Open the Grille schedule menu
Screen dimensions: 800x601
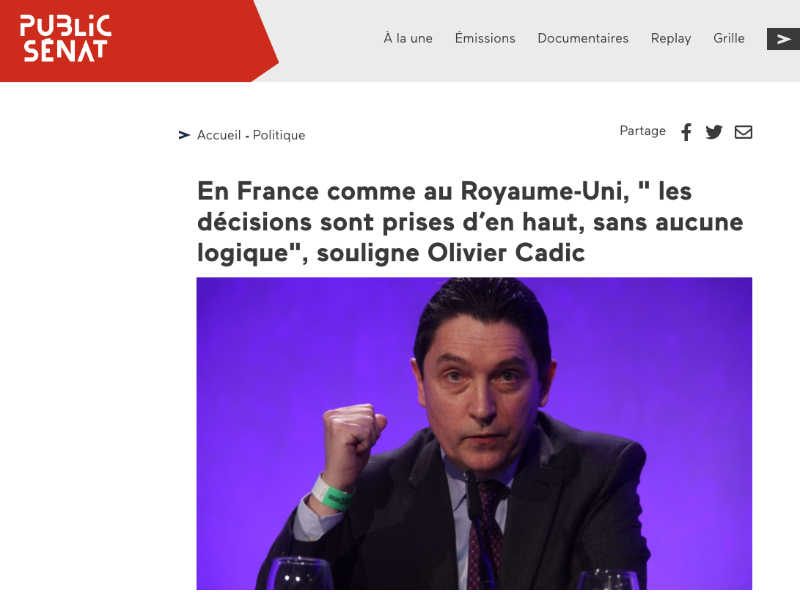(x=729, y=38)
